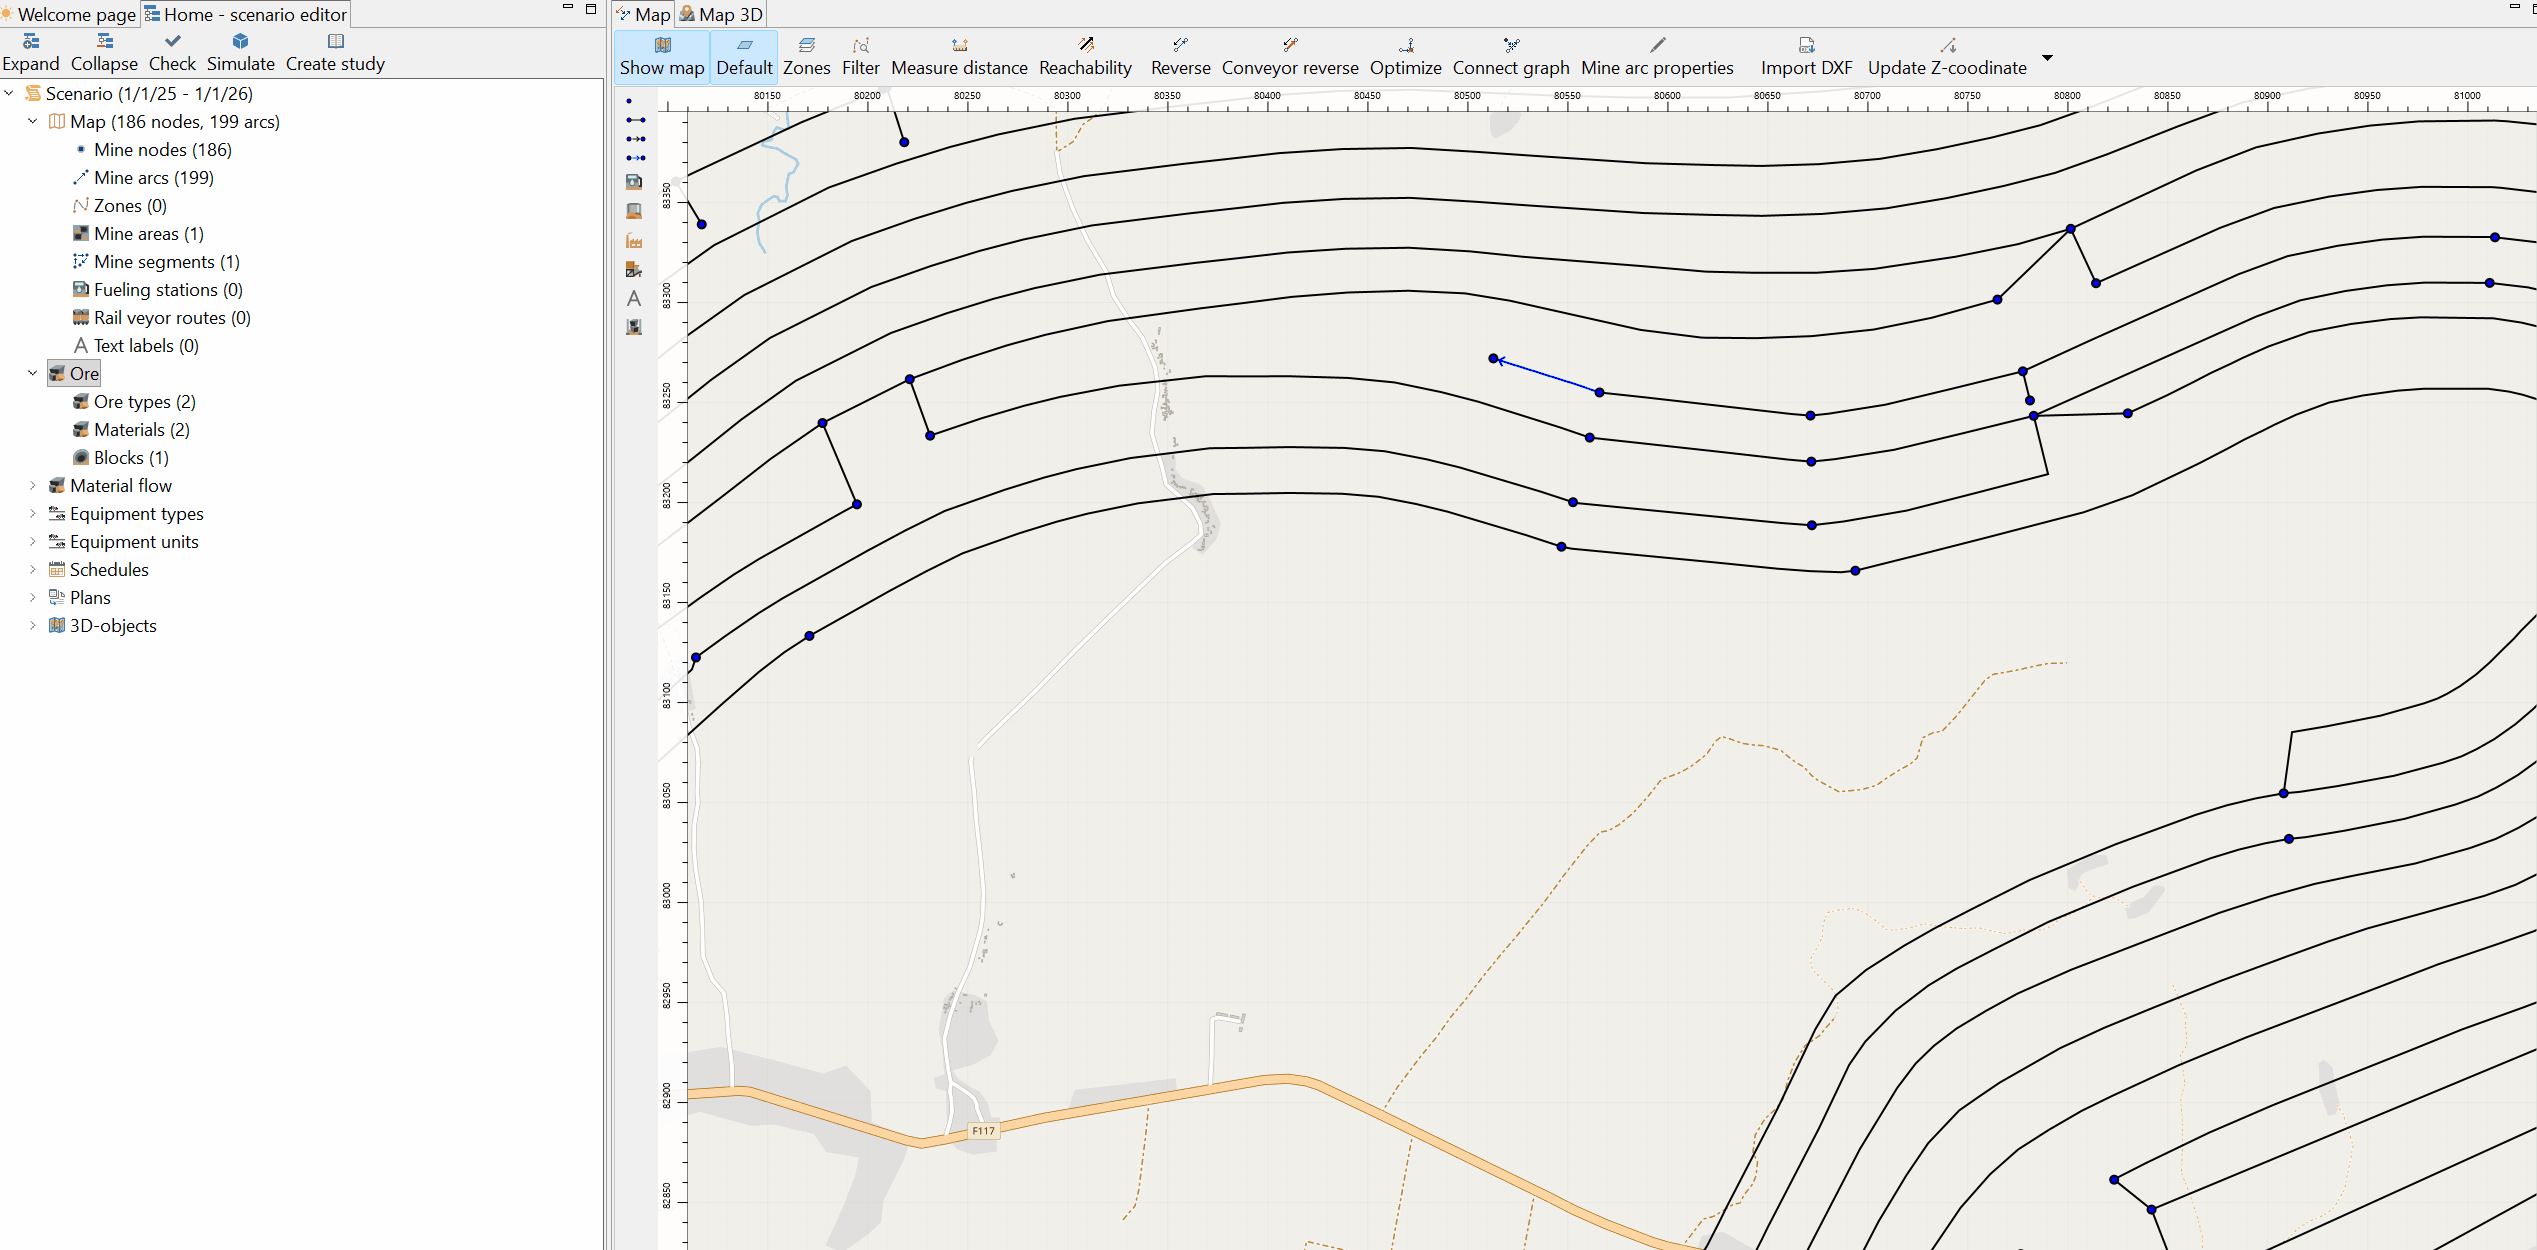The width and height of the screenshot is (2537, 1250).
Task: Switch to the Welcome page tab
Action: tap(69, 14)
